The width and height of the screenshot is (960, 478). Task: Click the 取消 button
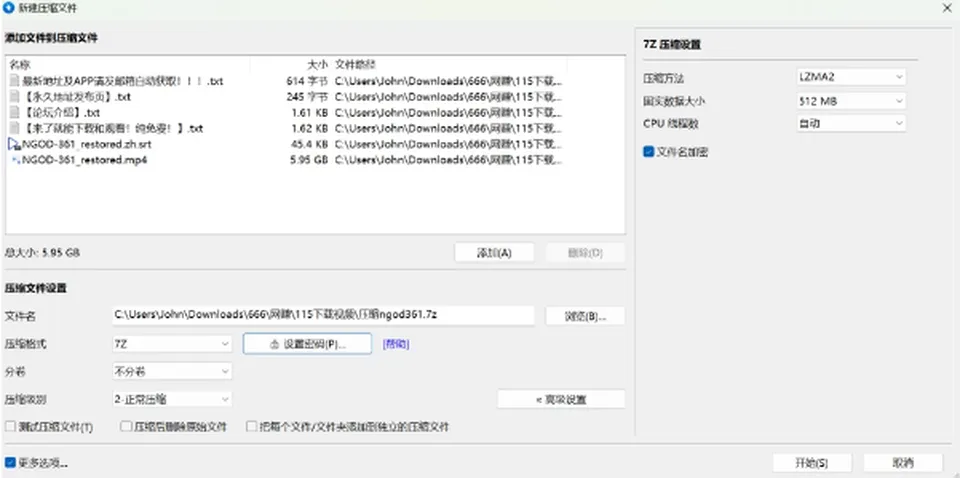(903, 462)
